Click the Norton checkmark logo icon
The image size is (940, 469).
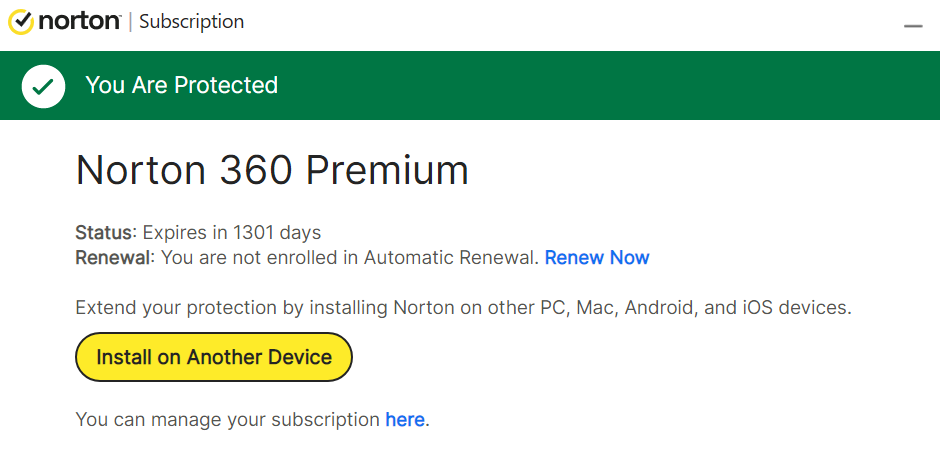[x=20, y=22]
